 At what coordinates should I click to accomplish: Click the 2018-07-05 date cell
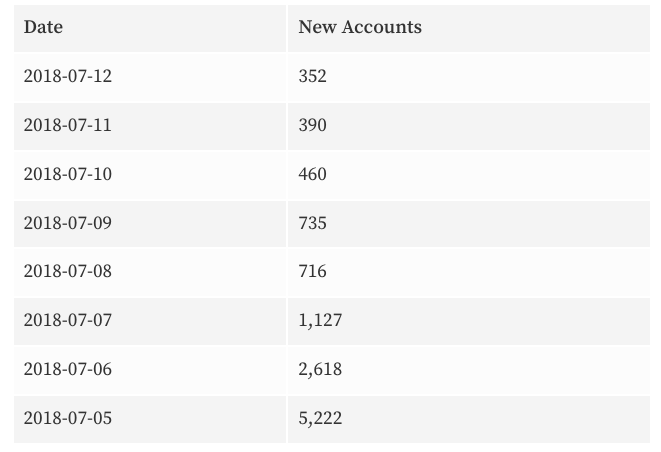68,419
